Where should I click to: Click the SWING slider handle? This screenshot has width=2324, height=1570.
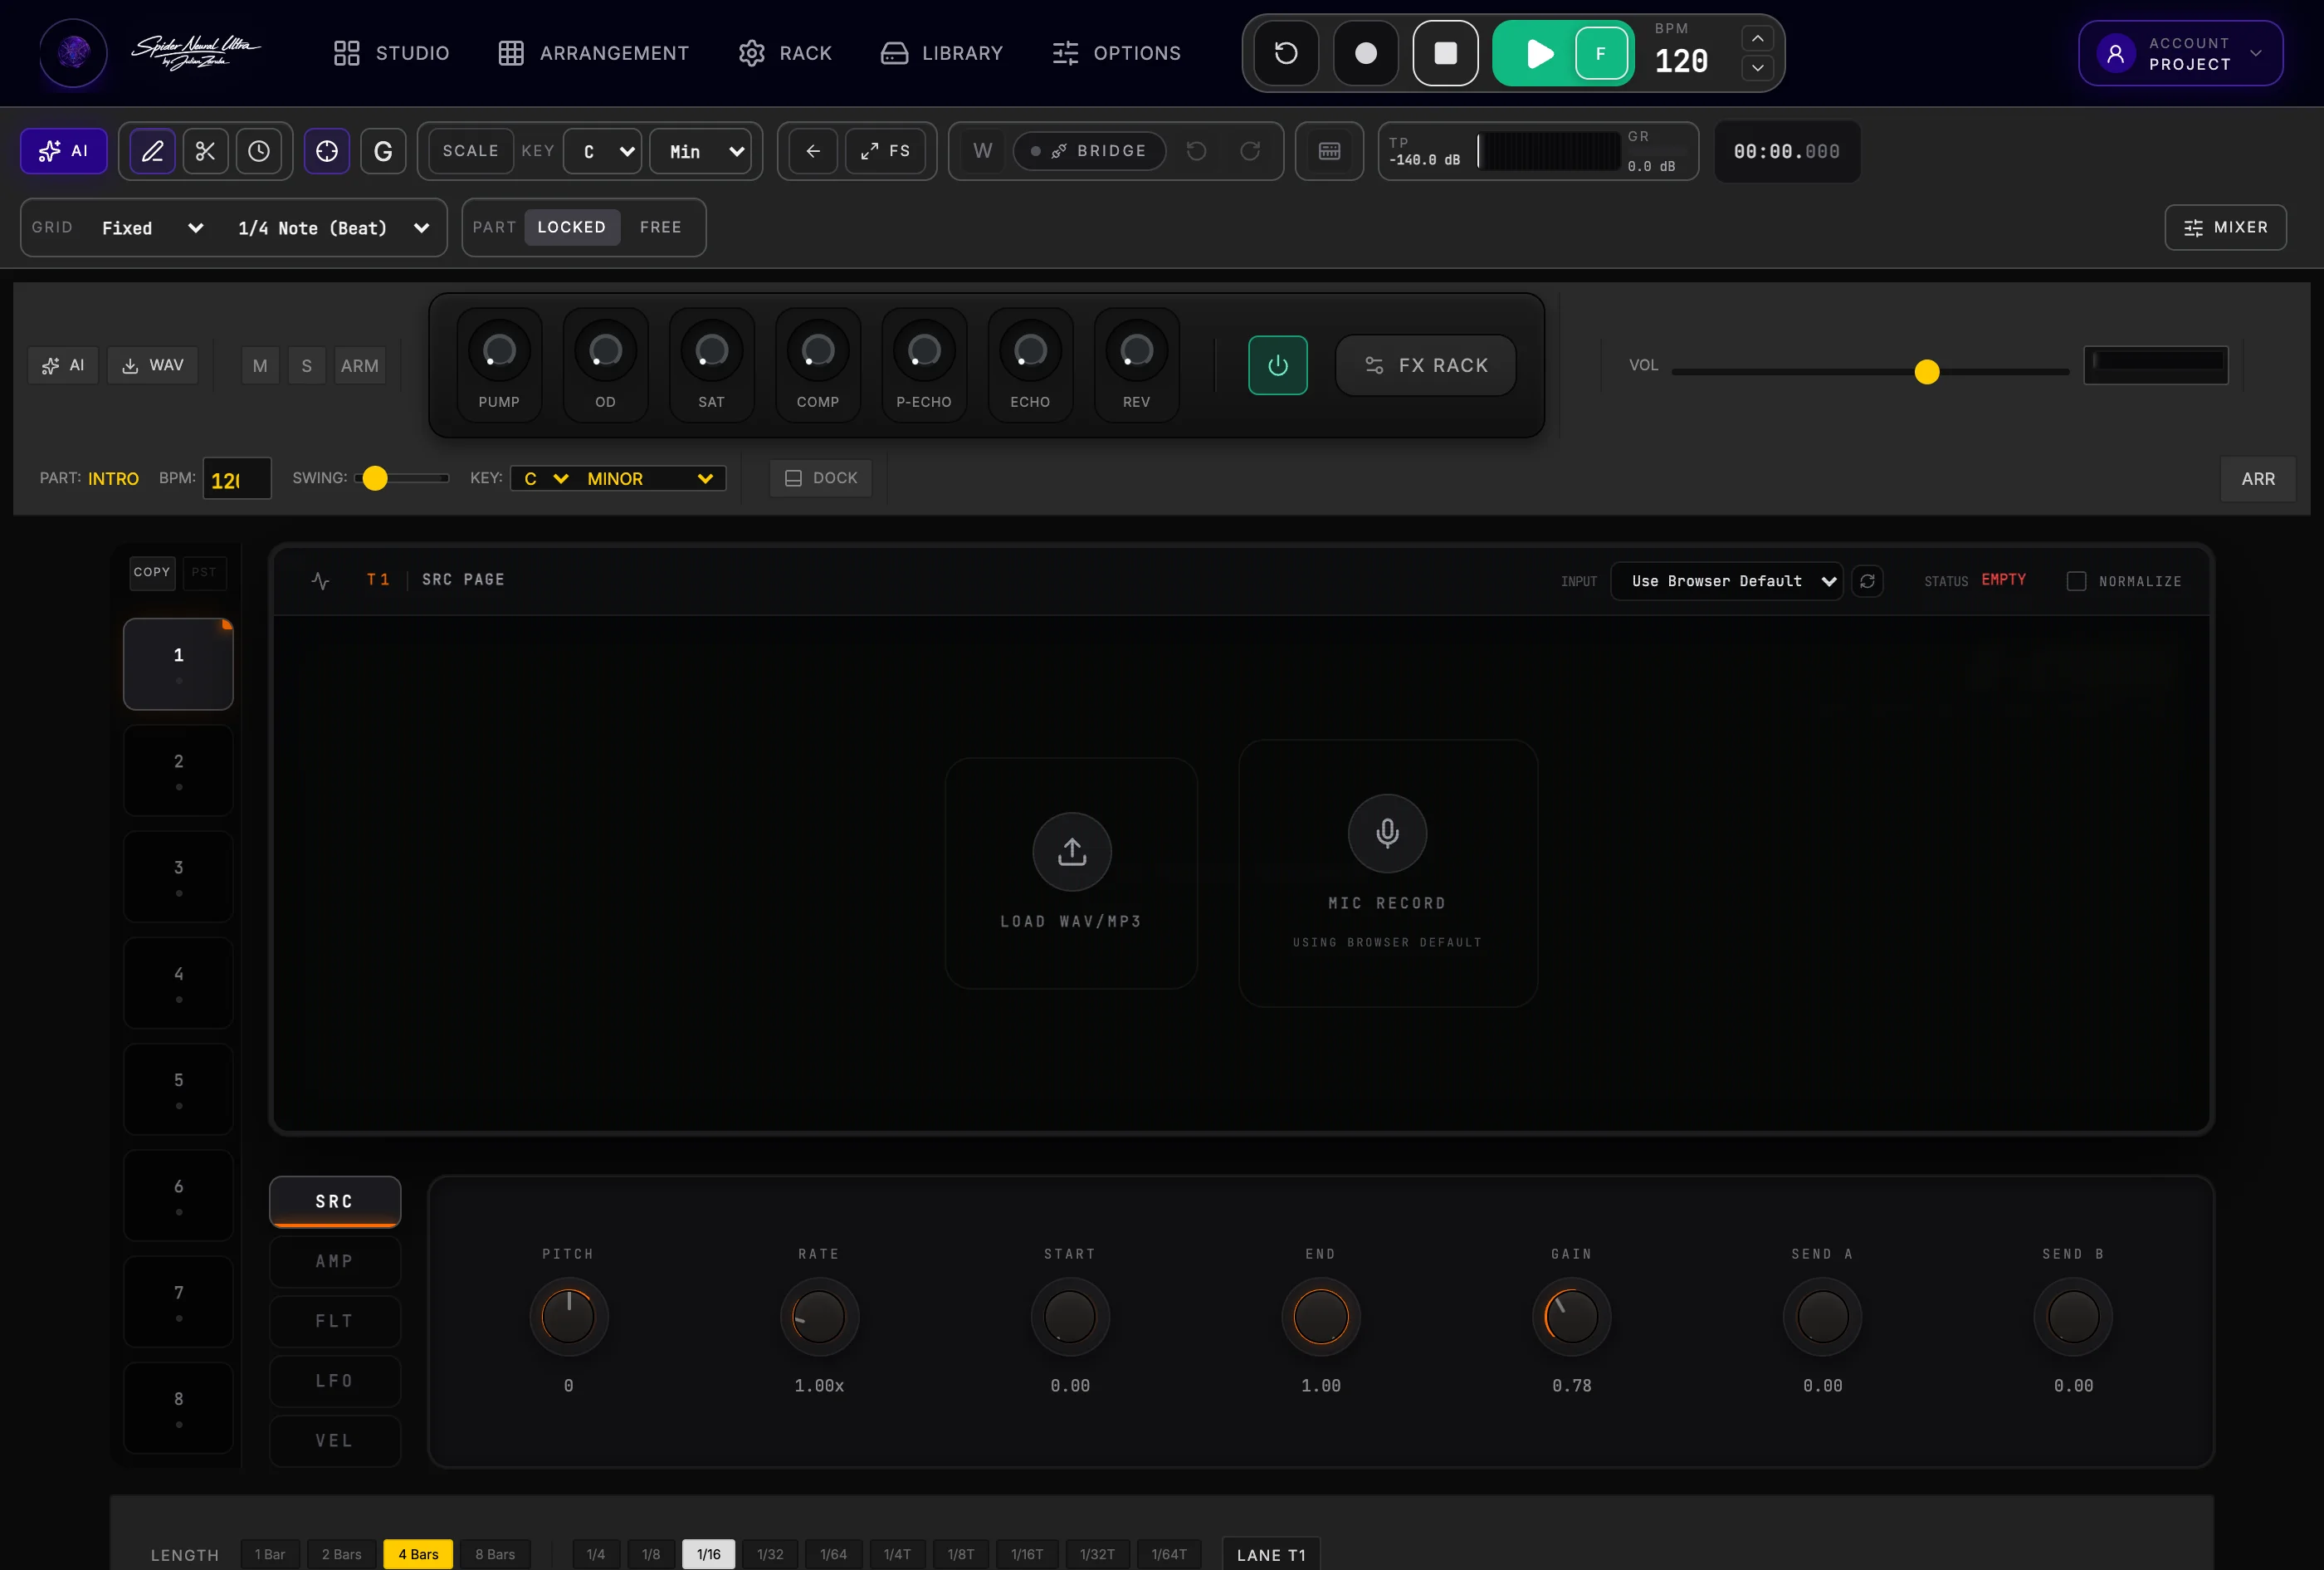pos(375,478)
